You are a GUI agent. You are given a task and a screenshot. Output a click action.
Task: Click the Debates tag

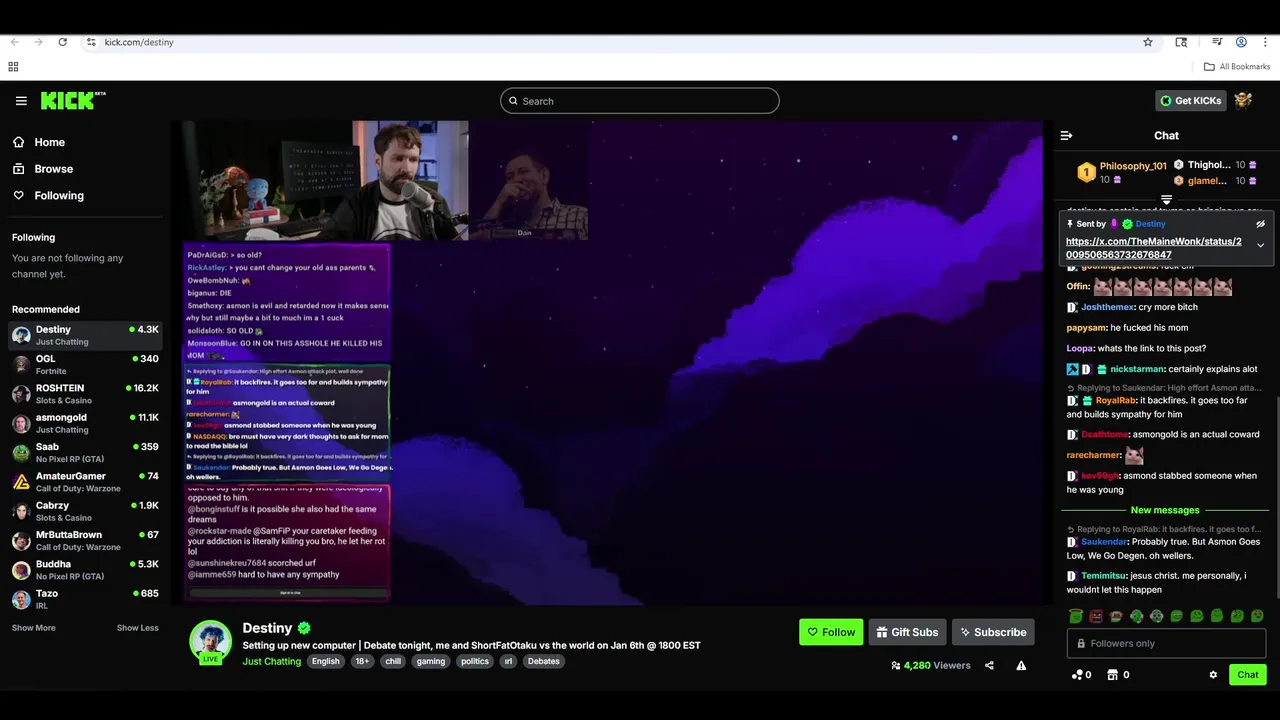click(x=544, y=661)
